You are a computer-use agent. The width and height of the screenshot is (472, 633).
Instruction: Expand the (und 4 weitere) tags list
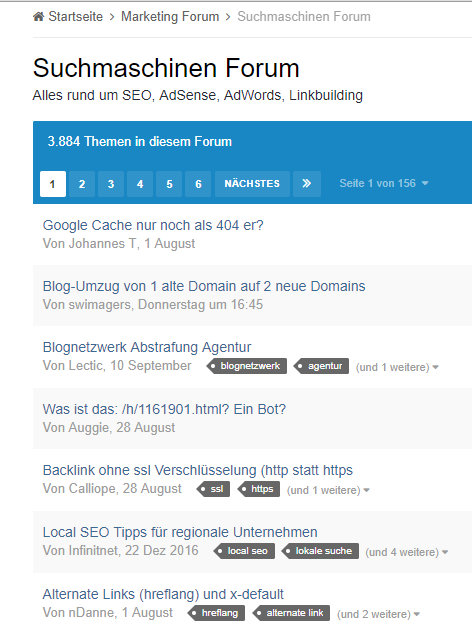(x=407, y=552)
